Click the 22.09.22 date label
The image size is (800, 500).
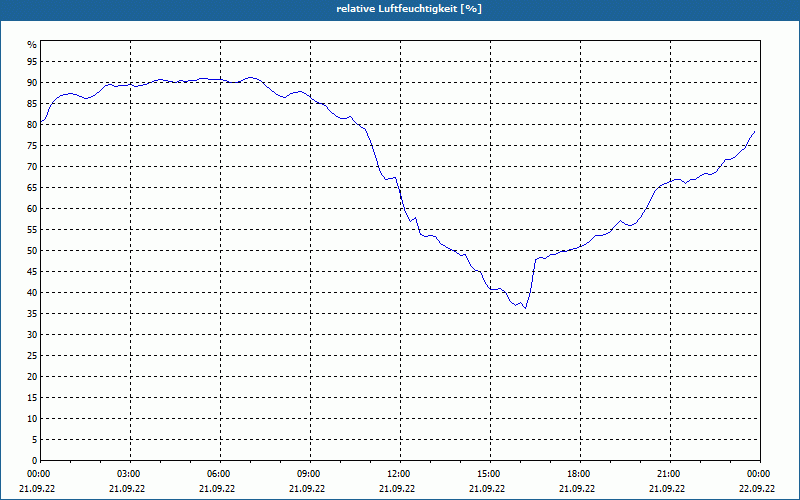[757, 488]
